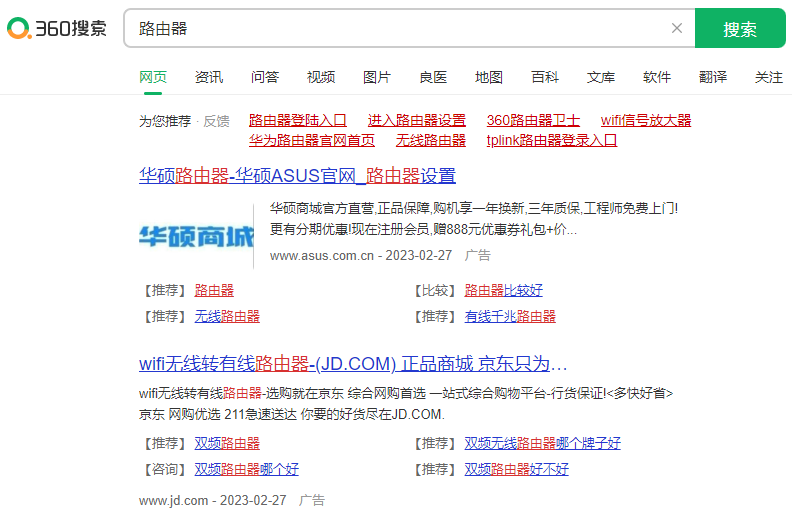
Task: Click the www.jd.com URL text
Action: [x=173, y=500]
